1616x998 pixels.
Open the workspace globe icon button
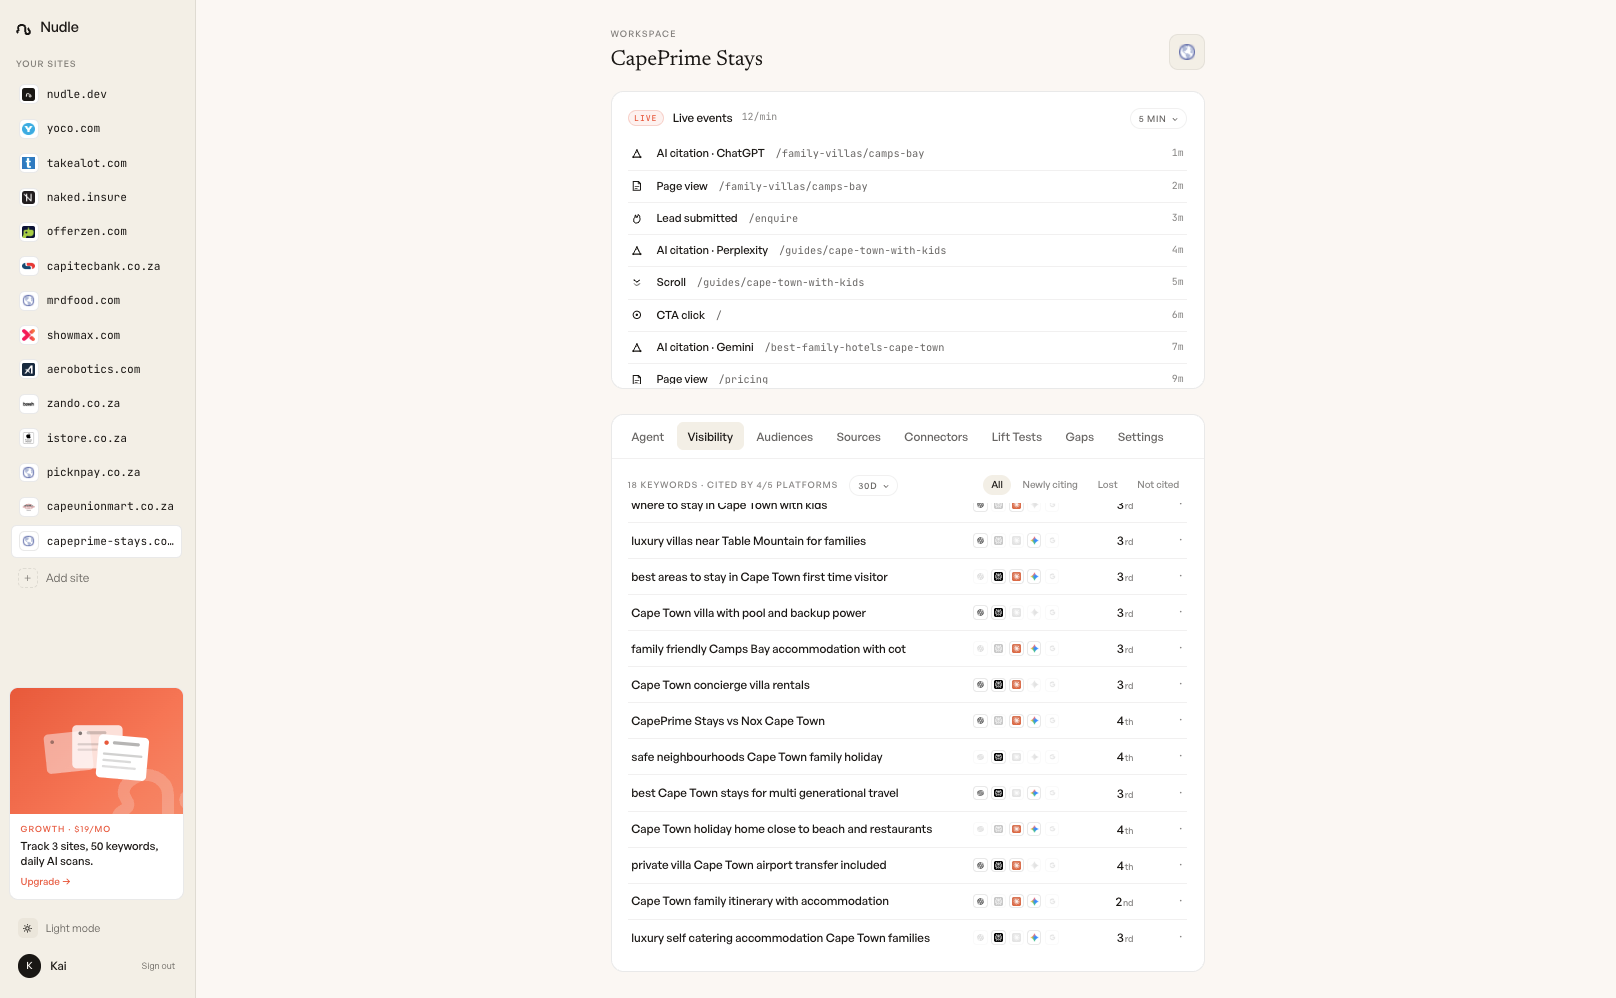coord(1187,52)
